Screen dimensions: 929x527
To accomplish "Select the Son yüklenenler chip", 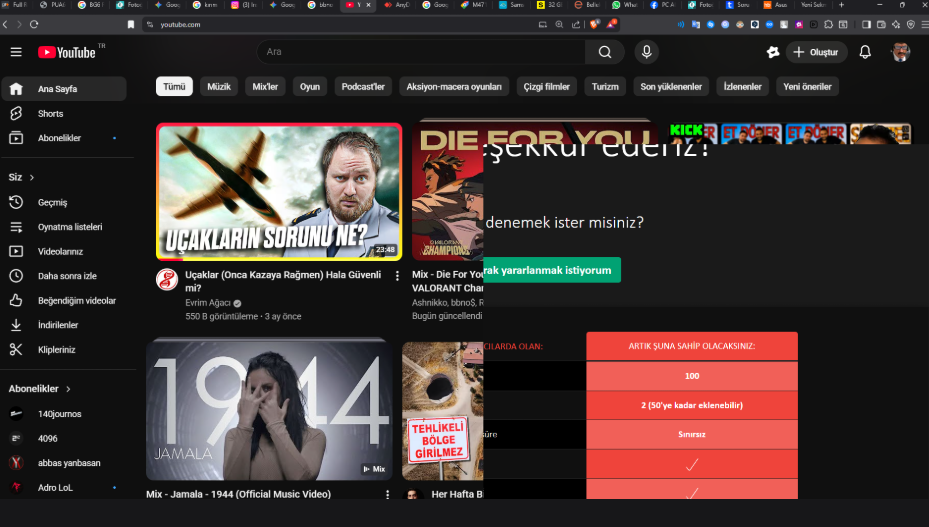I will pyautogui.click(x=671, y=87).
